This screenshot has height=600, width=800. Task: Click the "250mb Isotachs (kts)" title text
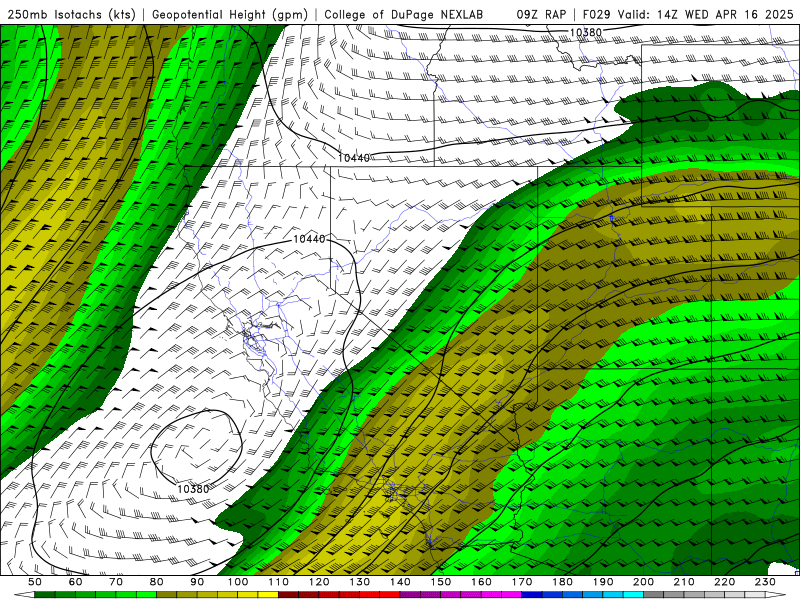click(71, 15)
